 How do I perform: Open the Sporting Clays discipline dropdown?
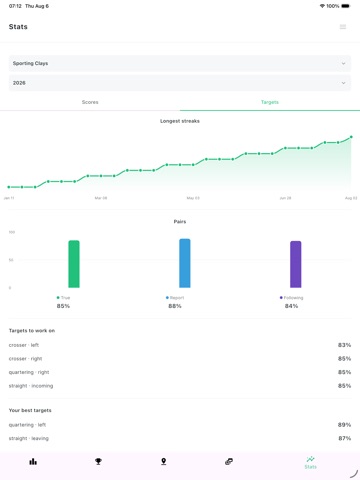(x=180, y=63)
